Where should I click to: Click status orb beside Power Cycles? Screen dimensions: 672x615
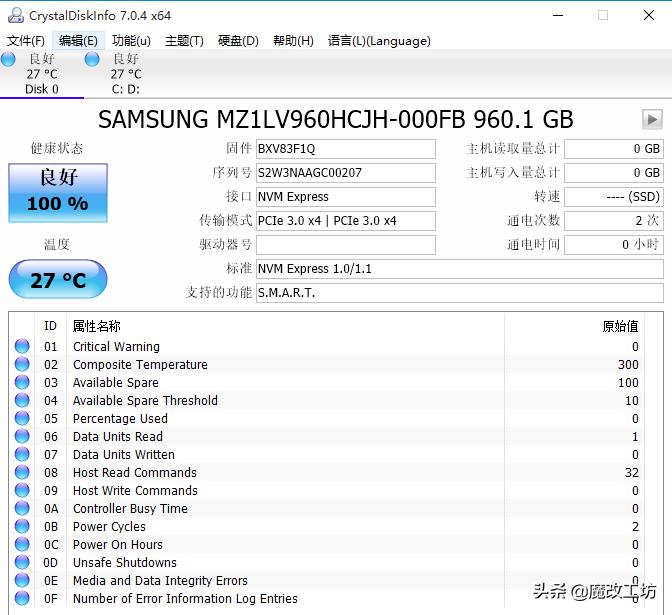coord(22,527)
